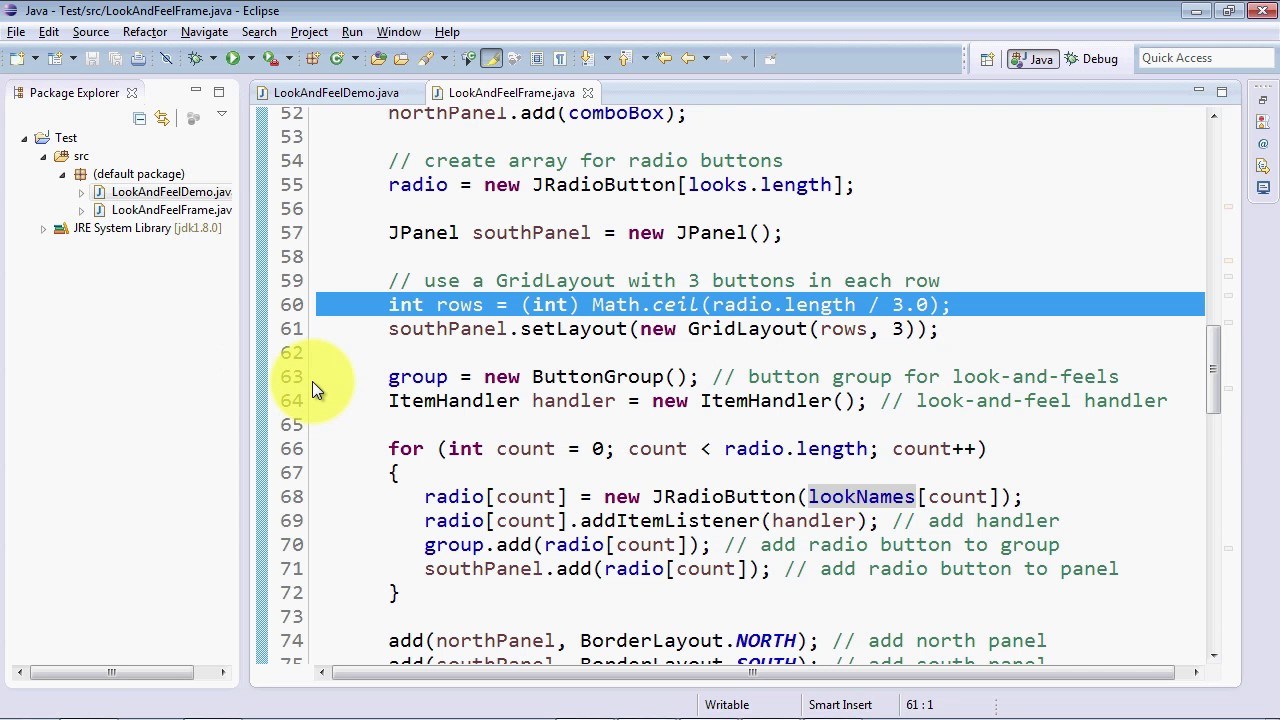Viewport: 1280px width, 720px height.
Task: Click the Restore icon in right trim
Action: pos(1264,100)
